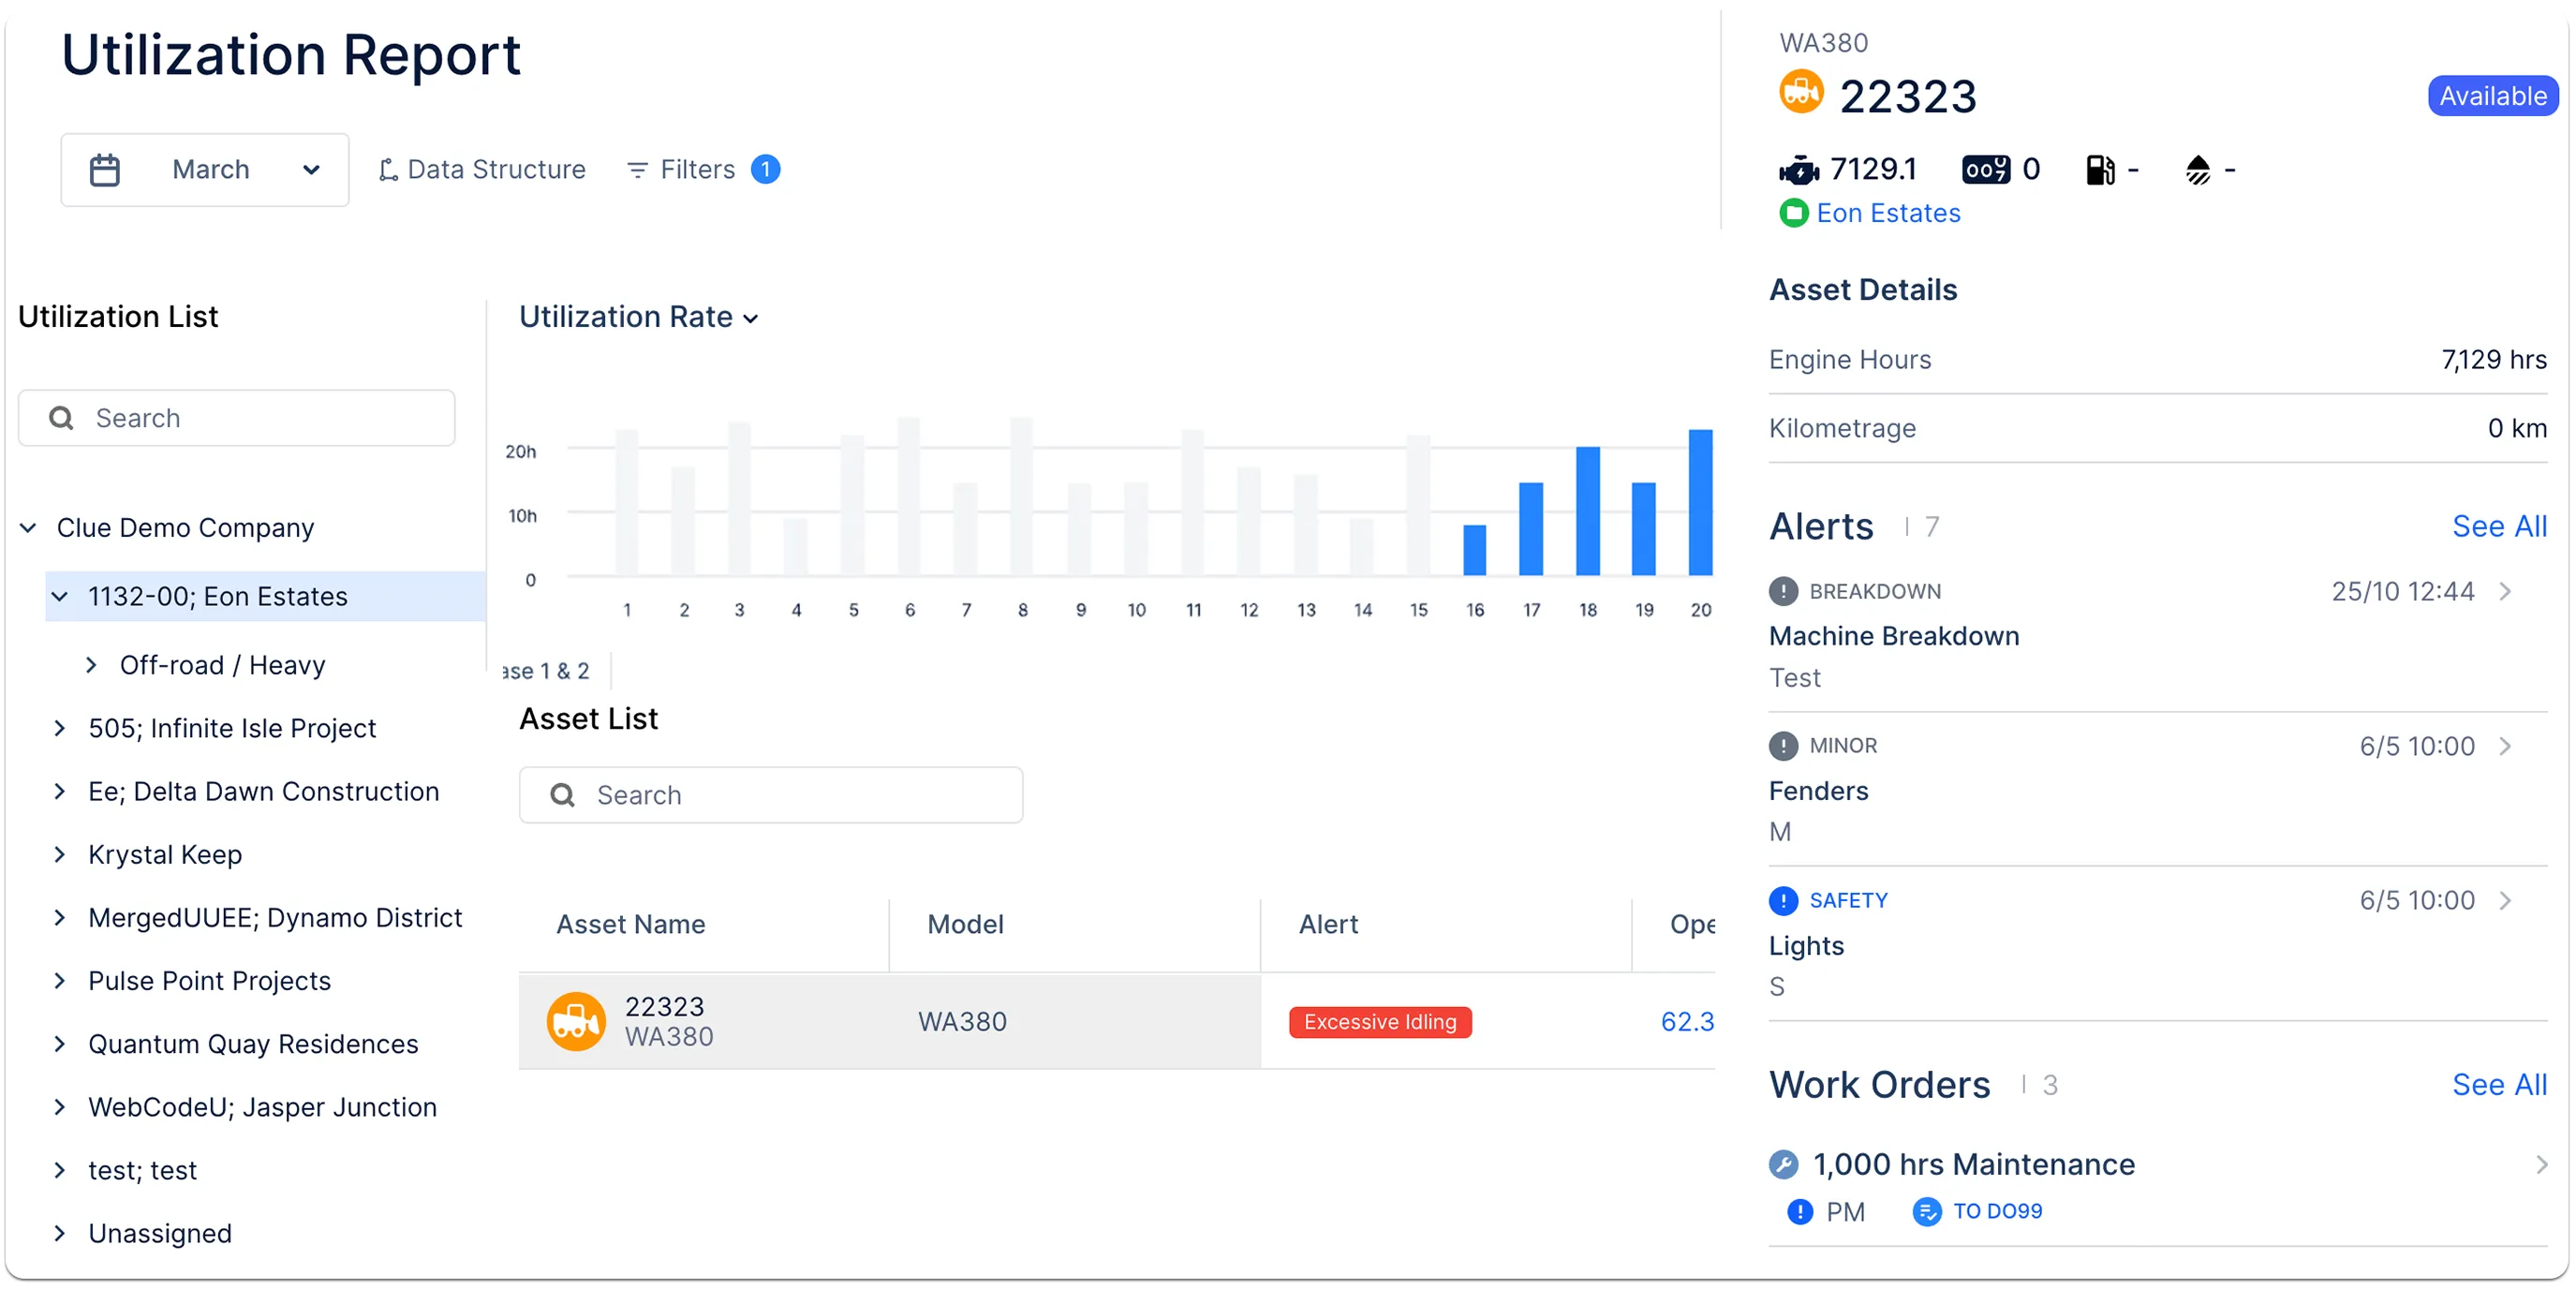Collapse the Clue Demo Company tree node
This screenshot has width=2576, height=1289.
(x=29, y=527)
